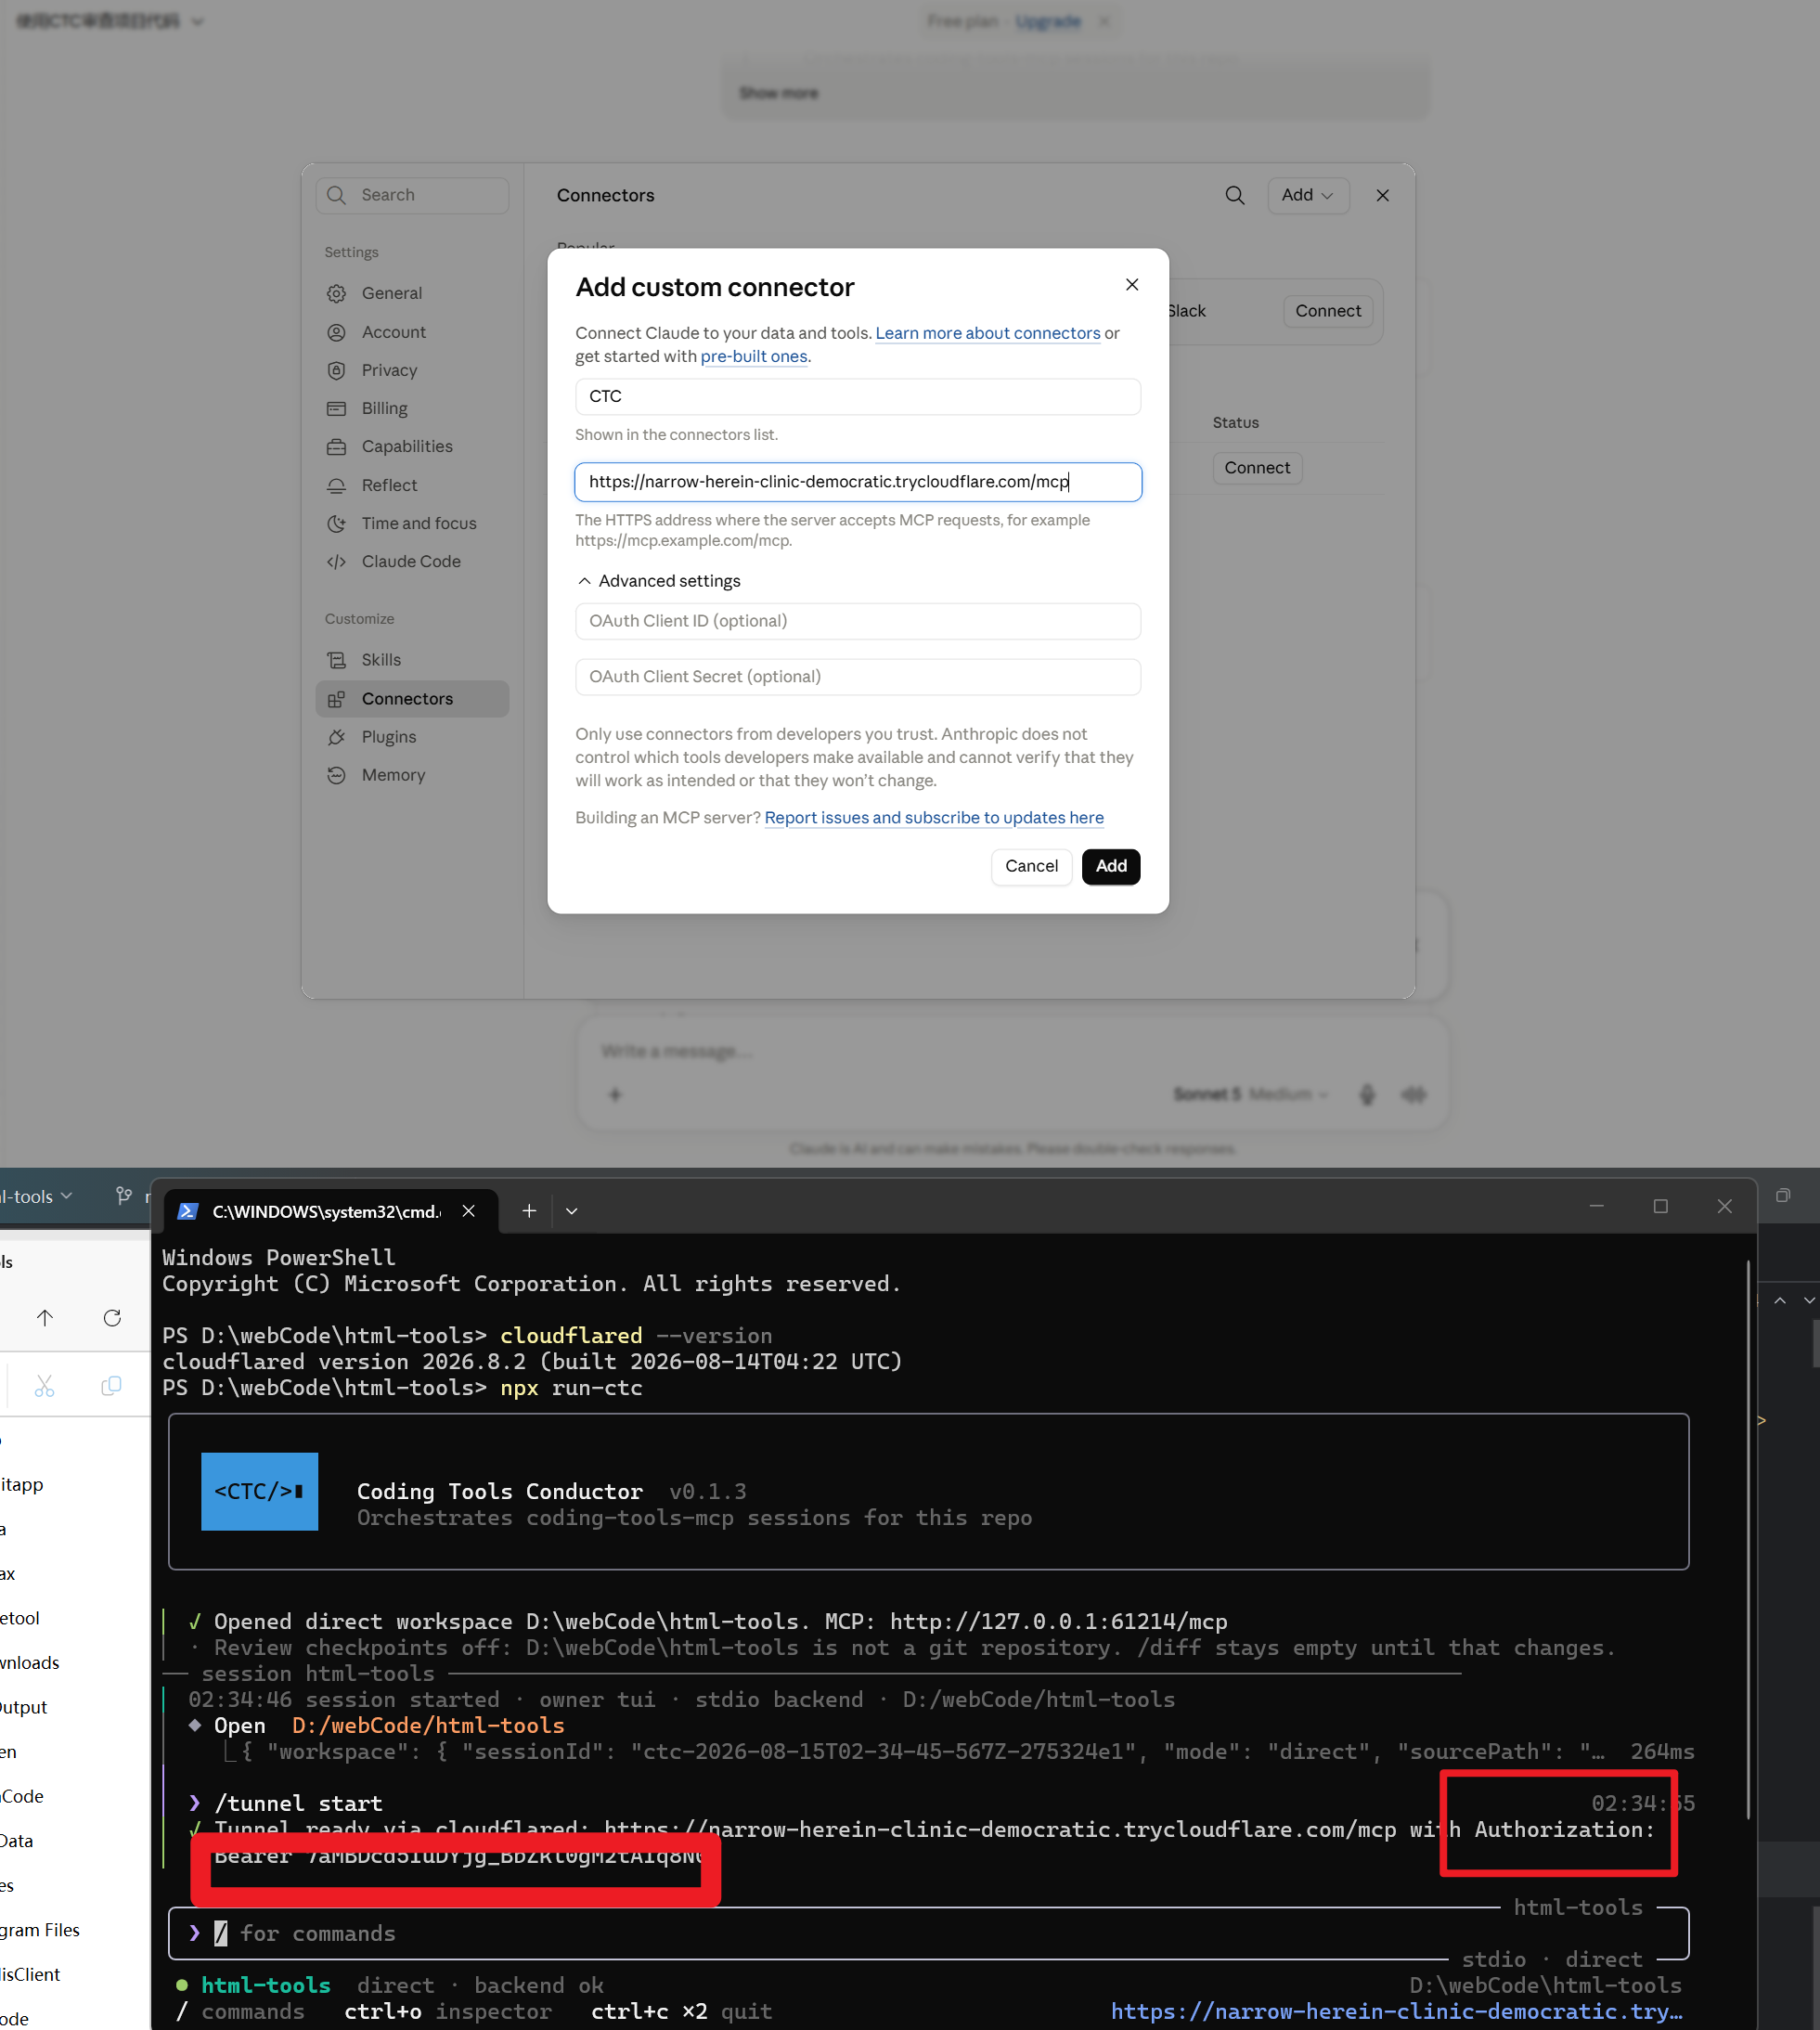Open Memory in Customize section

pos(412,775)
